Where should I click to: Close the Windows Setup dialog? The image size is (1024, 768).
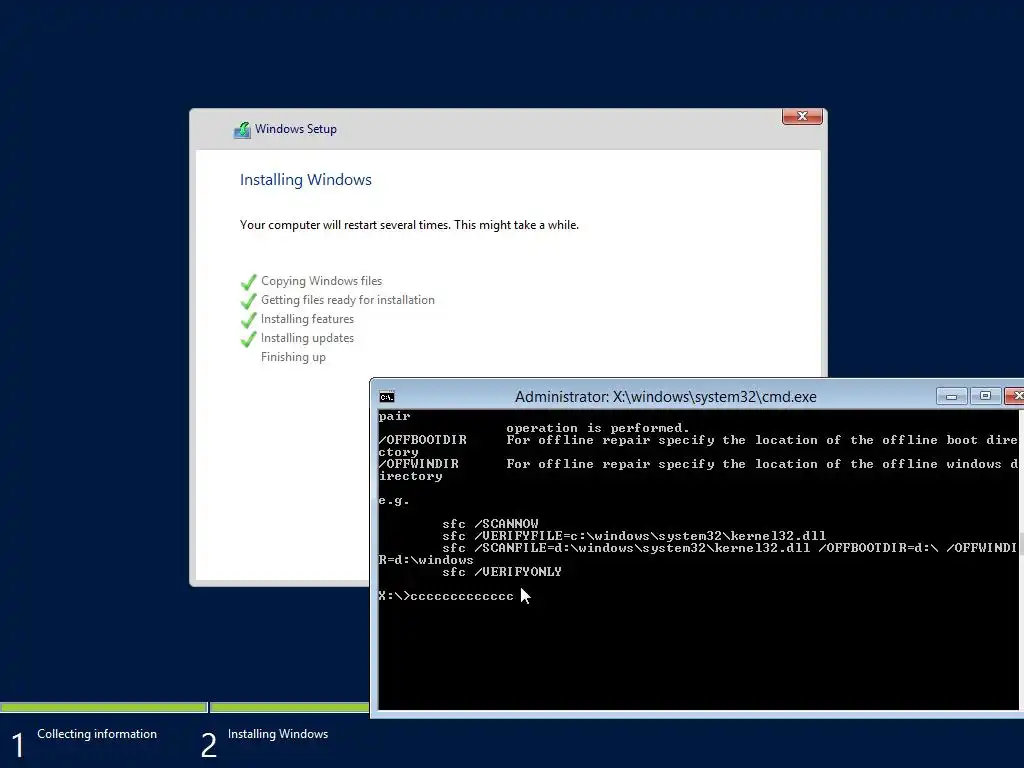point(802,116)
